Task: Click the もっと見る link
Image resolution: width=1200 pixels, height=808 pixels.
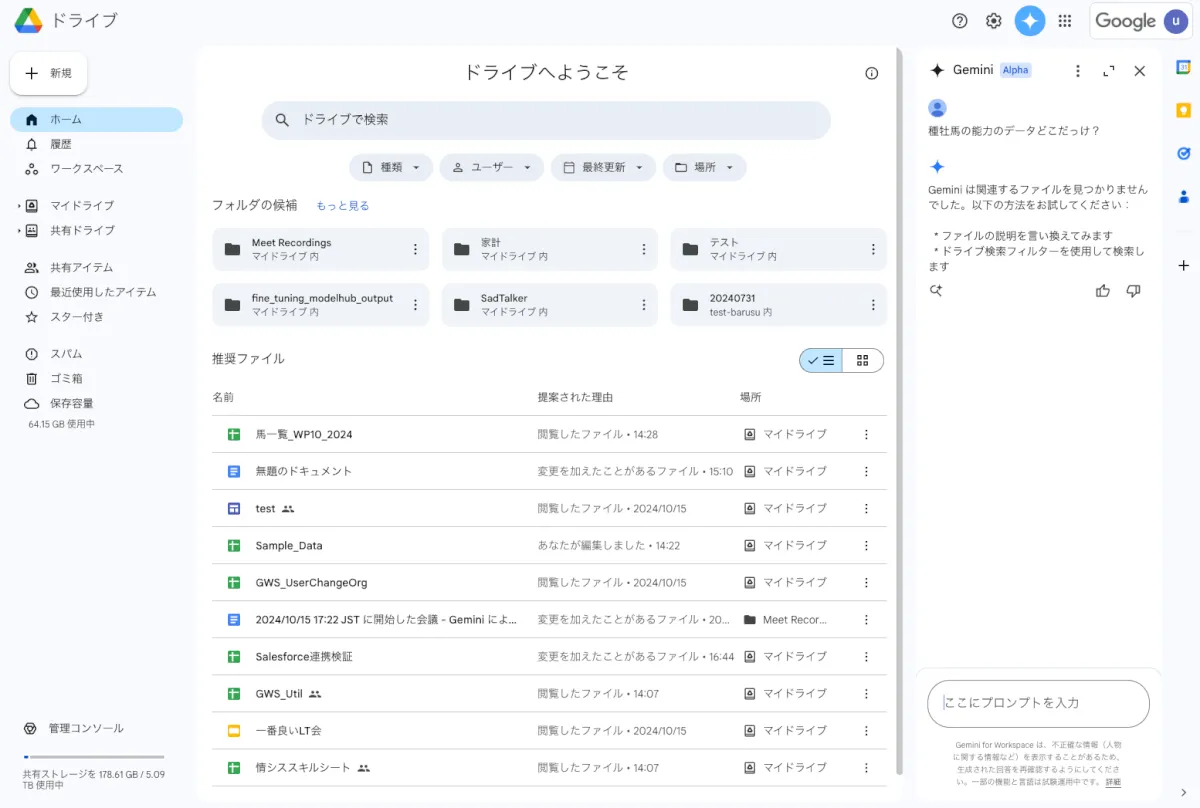Action: 343,206
